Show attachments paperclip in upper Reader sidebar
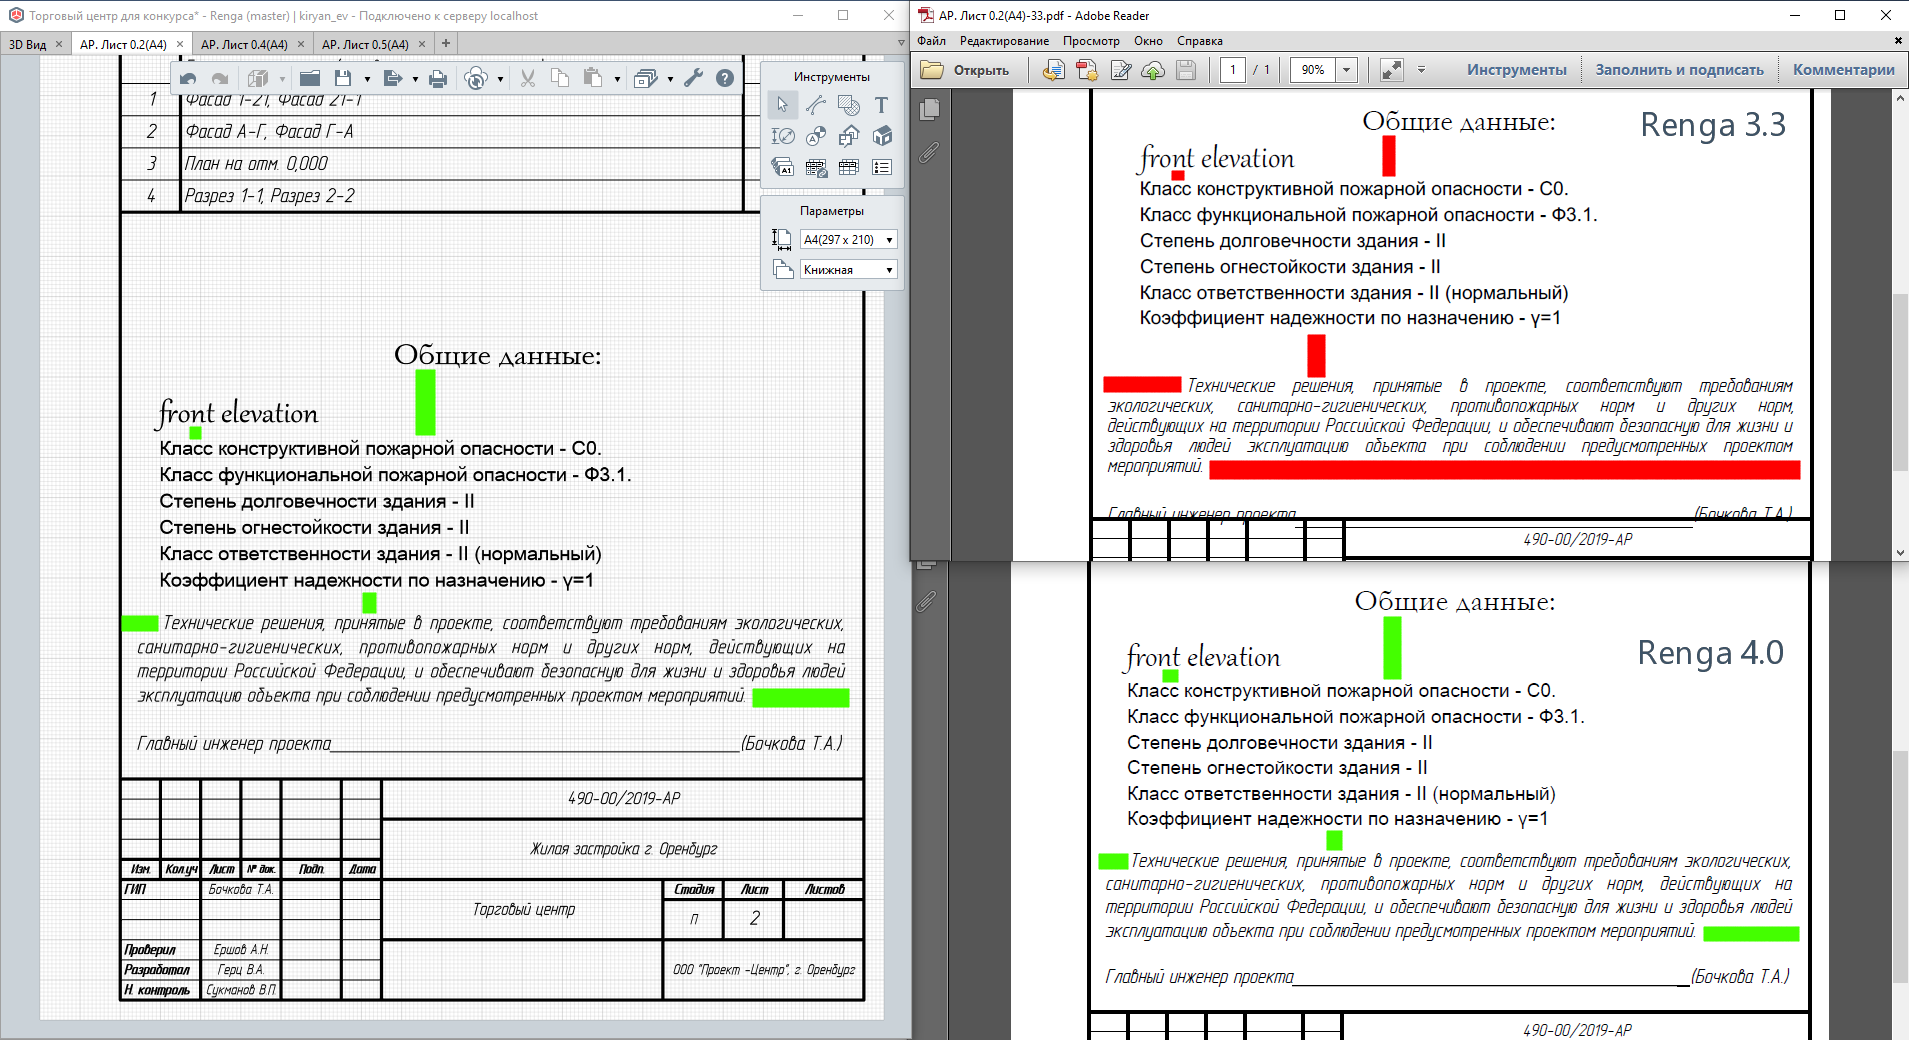1909x1040 pixels. click(929, 152)
